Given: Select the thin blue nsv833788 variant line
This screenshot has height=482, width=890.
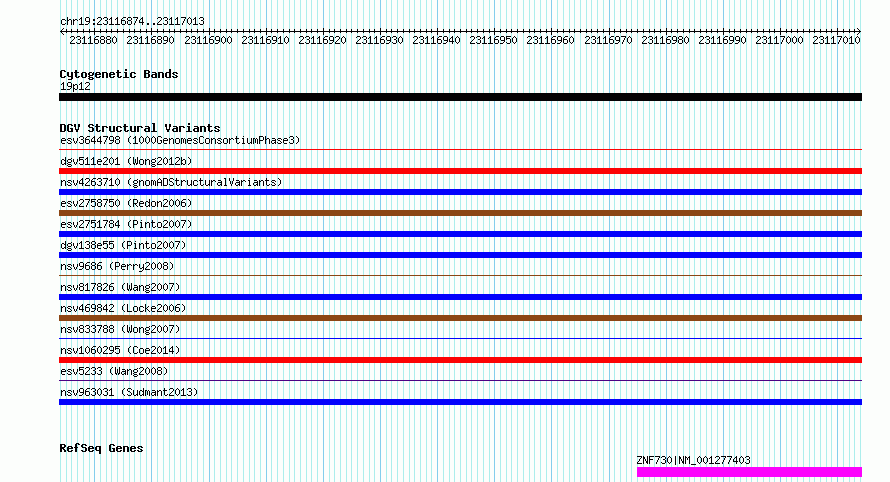Looking at the screenshot, I should pos(460,338).
